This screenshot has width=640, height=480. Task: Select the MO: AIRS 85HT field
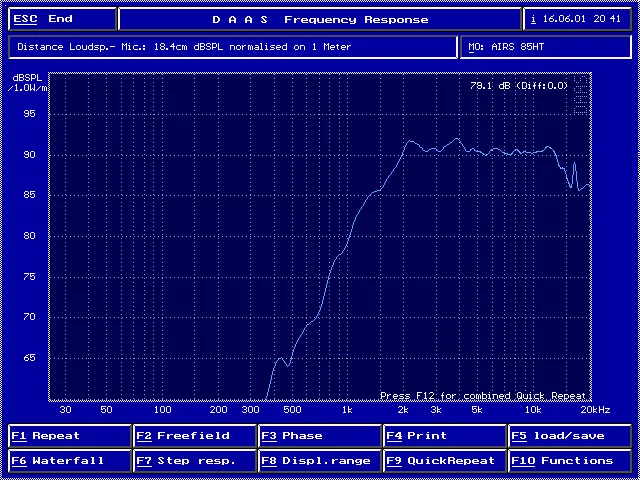click(546, 47)
